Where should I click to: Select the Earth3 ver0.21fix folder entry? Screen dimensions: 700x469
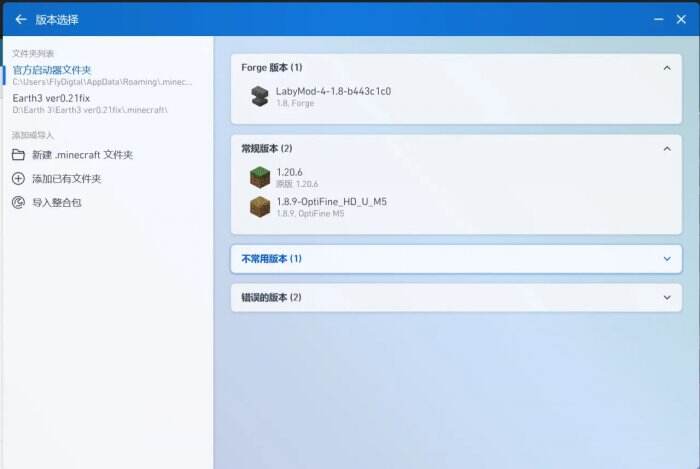pos(107,103)
